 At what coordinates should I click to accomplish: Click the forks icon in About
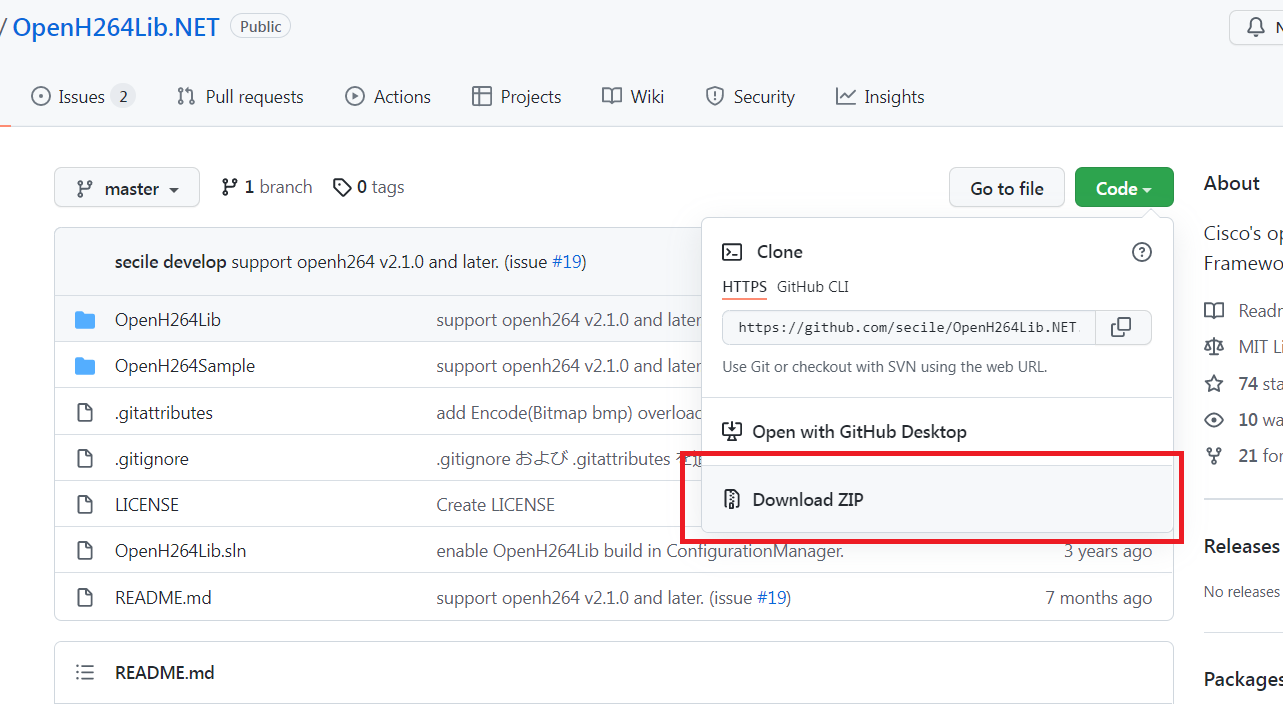coord(1214,456)
